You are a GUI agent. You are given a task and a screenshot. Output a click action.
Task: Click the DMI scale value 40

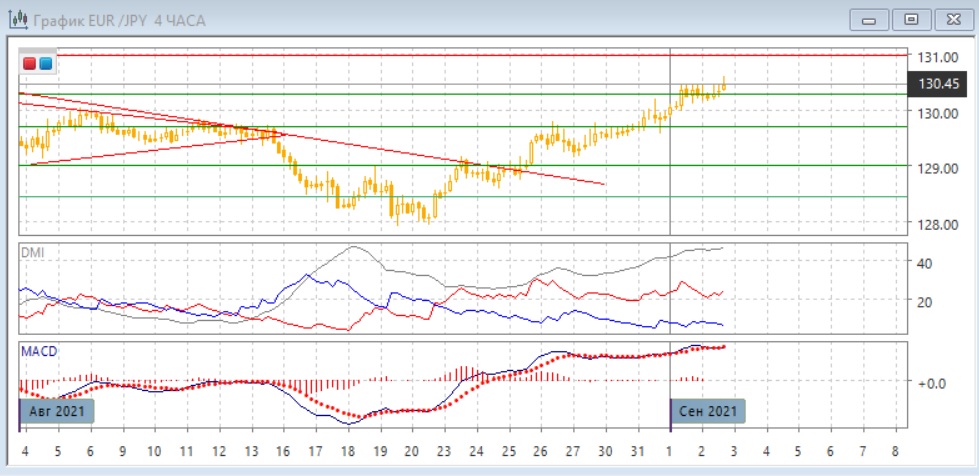[x=925, y=263]
